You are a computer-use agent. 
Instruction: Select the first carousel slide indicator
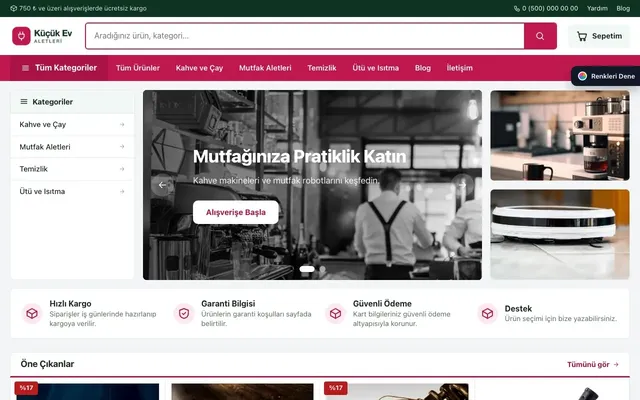307,269
